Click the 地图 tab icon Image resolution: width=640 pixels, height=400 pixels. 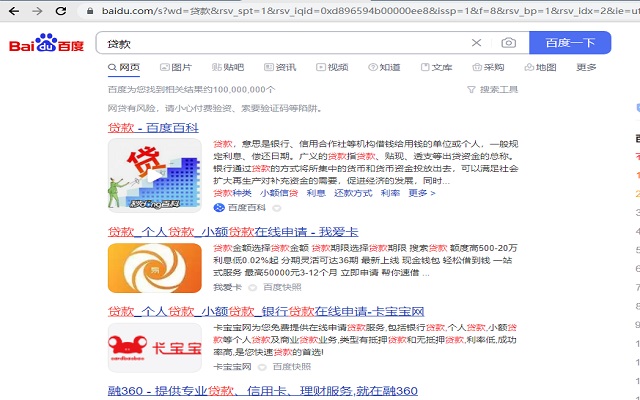(529, 67)
